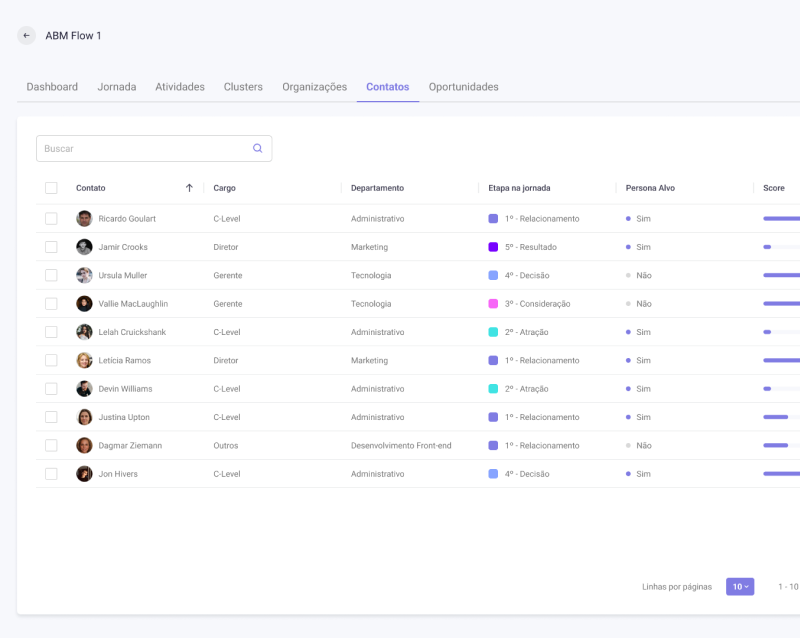The height and width of the screenshot is (638, 800).
Task: Click Ricardo Goulart's avatar
Action: (x=84, y=219)
